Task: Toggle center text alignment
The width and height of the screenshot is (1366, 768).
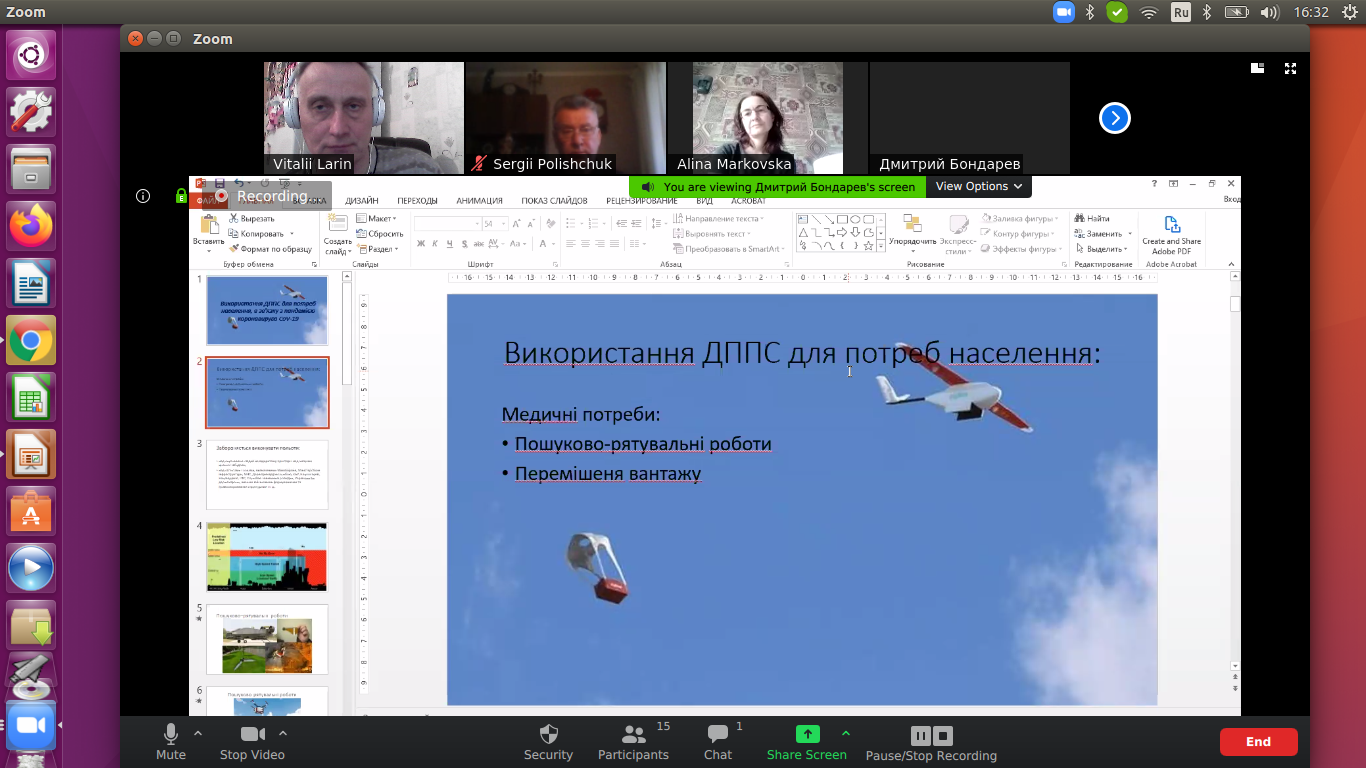Action: (x=585, y=244)
